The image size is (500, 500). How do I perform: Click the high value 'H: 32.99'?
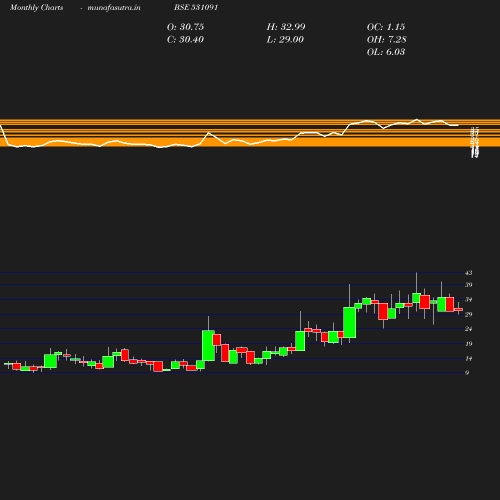tap(286, 27)
